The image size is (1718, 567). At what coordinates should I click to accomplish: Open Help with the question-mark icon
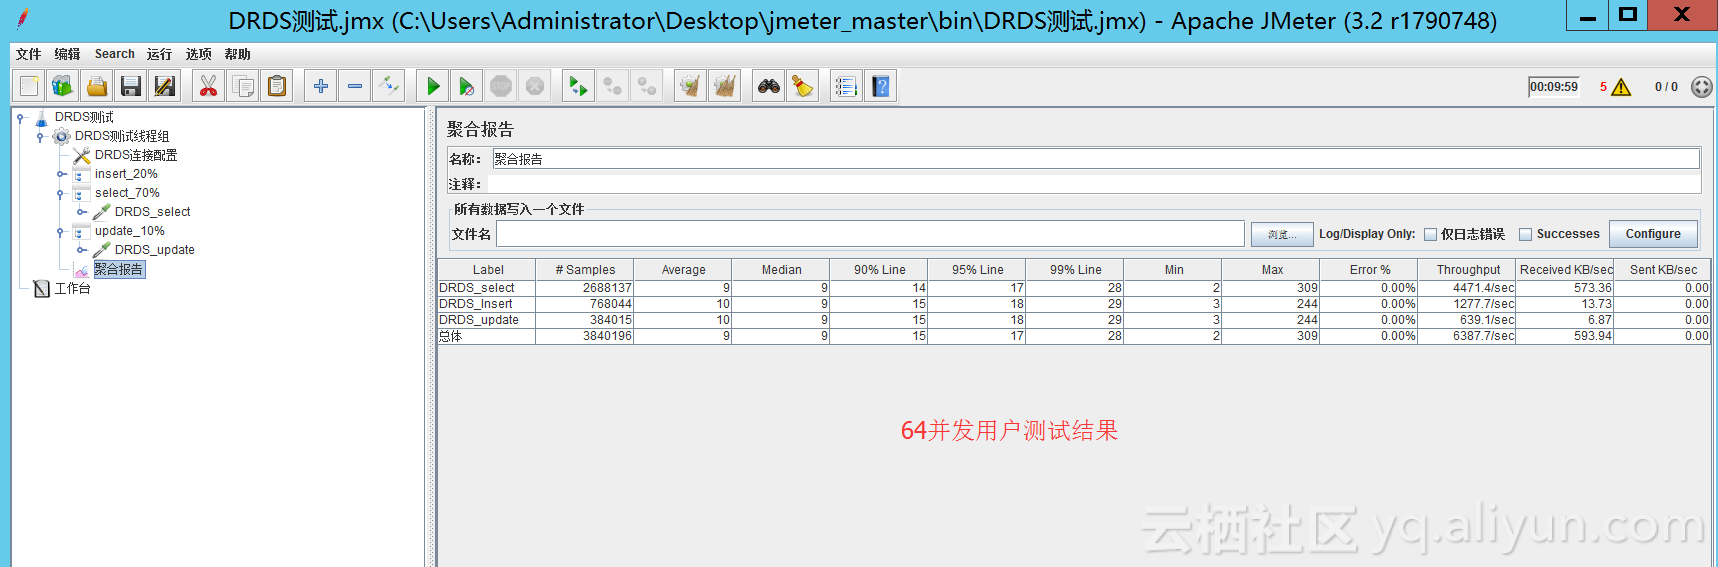pyautogui.click(x=881, y=86)
